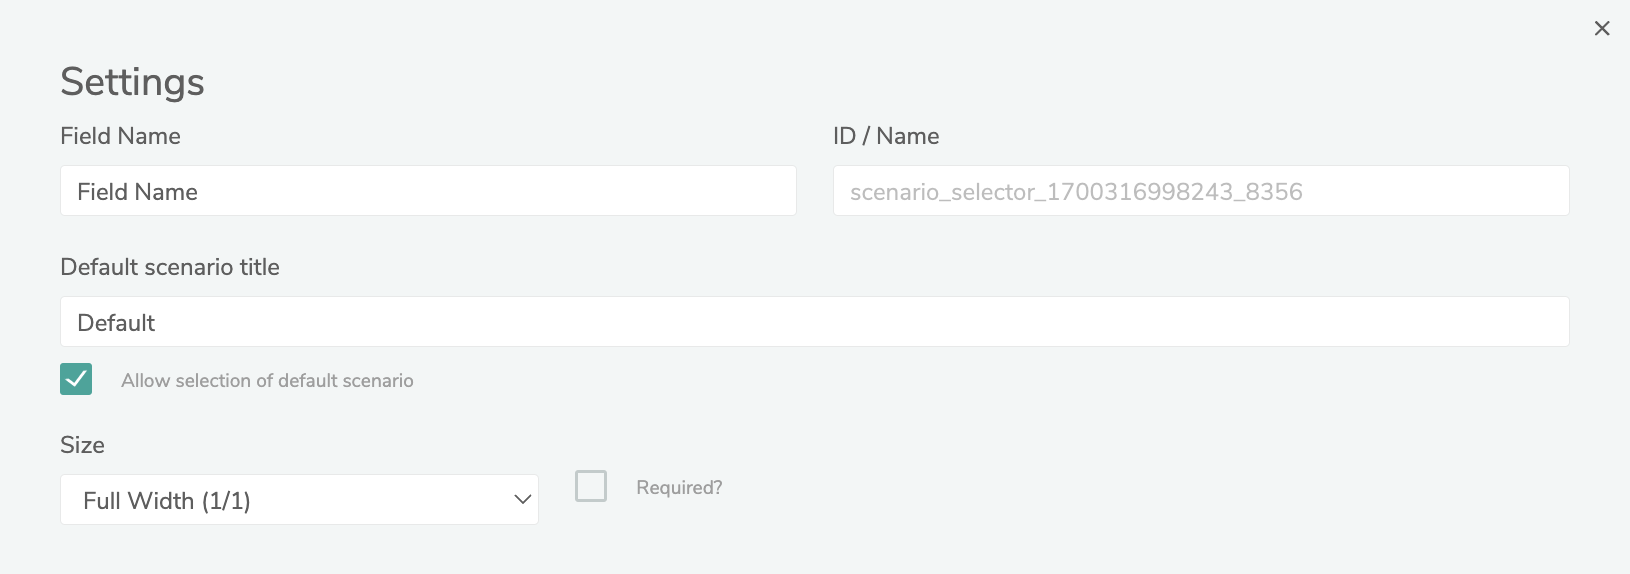Click the chevron arrow on Size dropdown
Viewport: 1630px width, 574px height.
(522, 500)
